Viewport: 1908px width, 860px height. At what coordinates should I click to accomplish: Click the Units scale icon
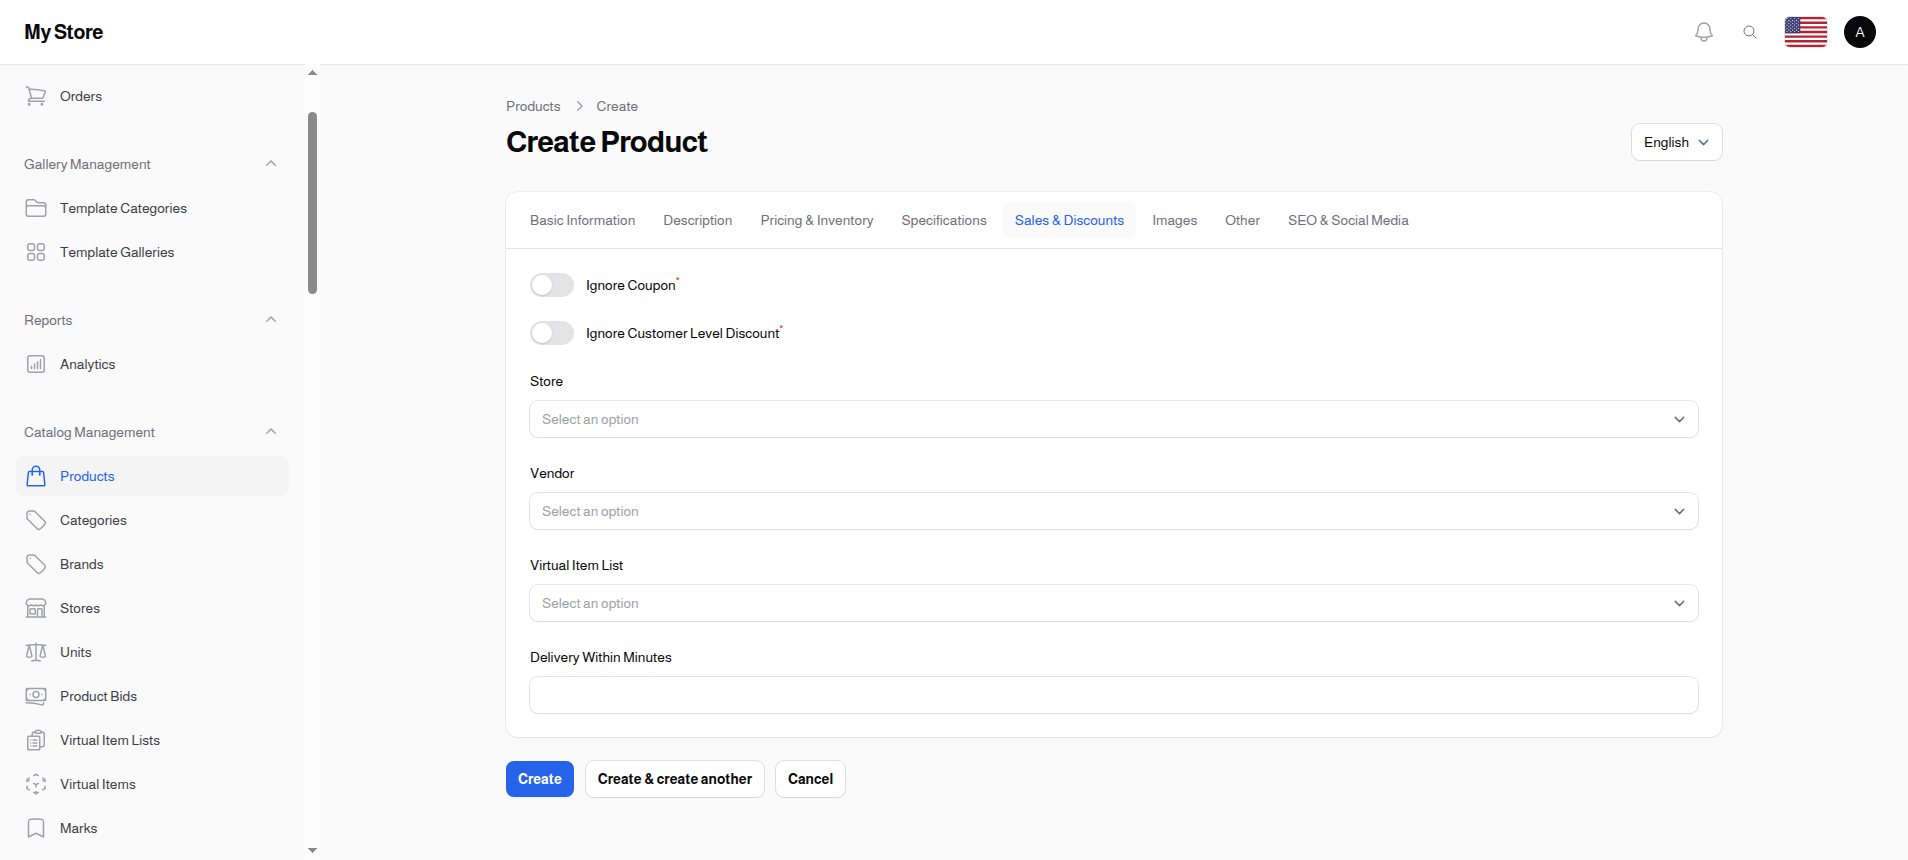pos(36,652)
